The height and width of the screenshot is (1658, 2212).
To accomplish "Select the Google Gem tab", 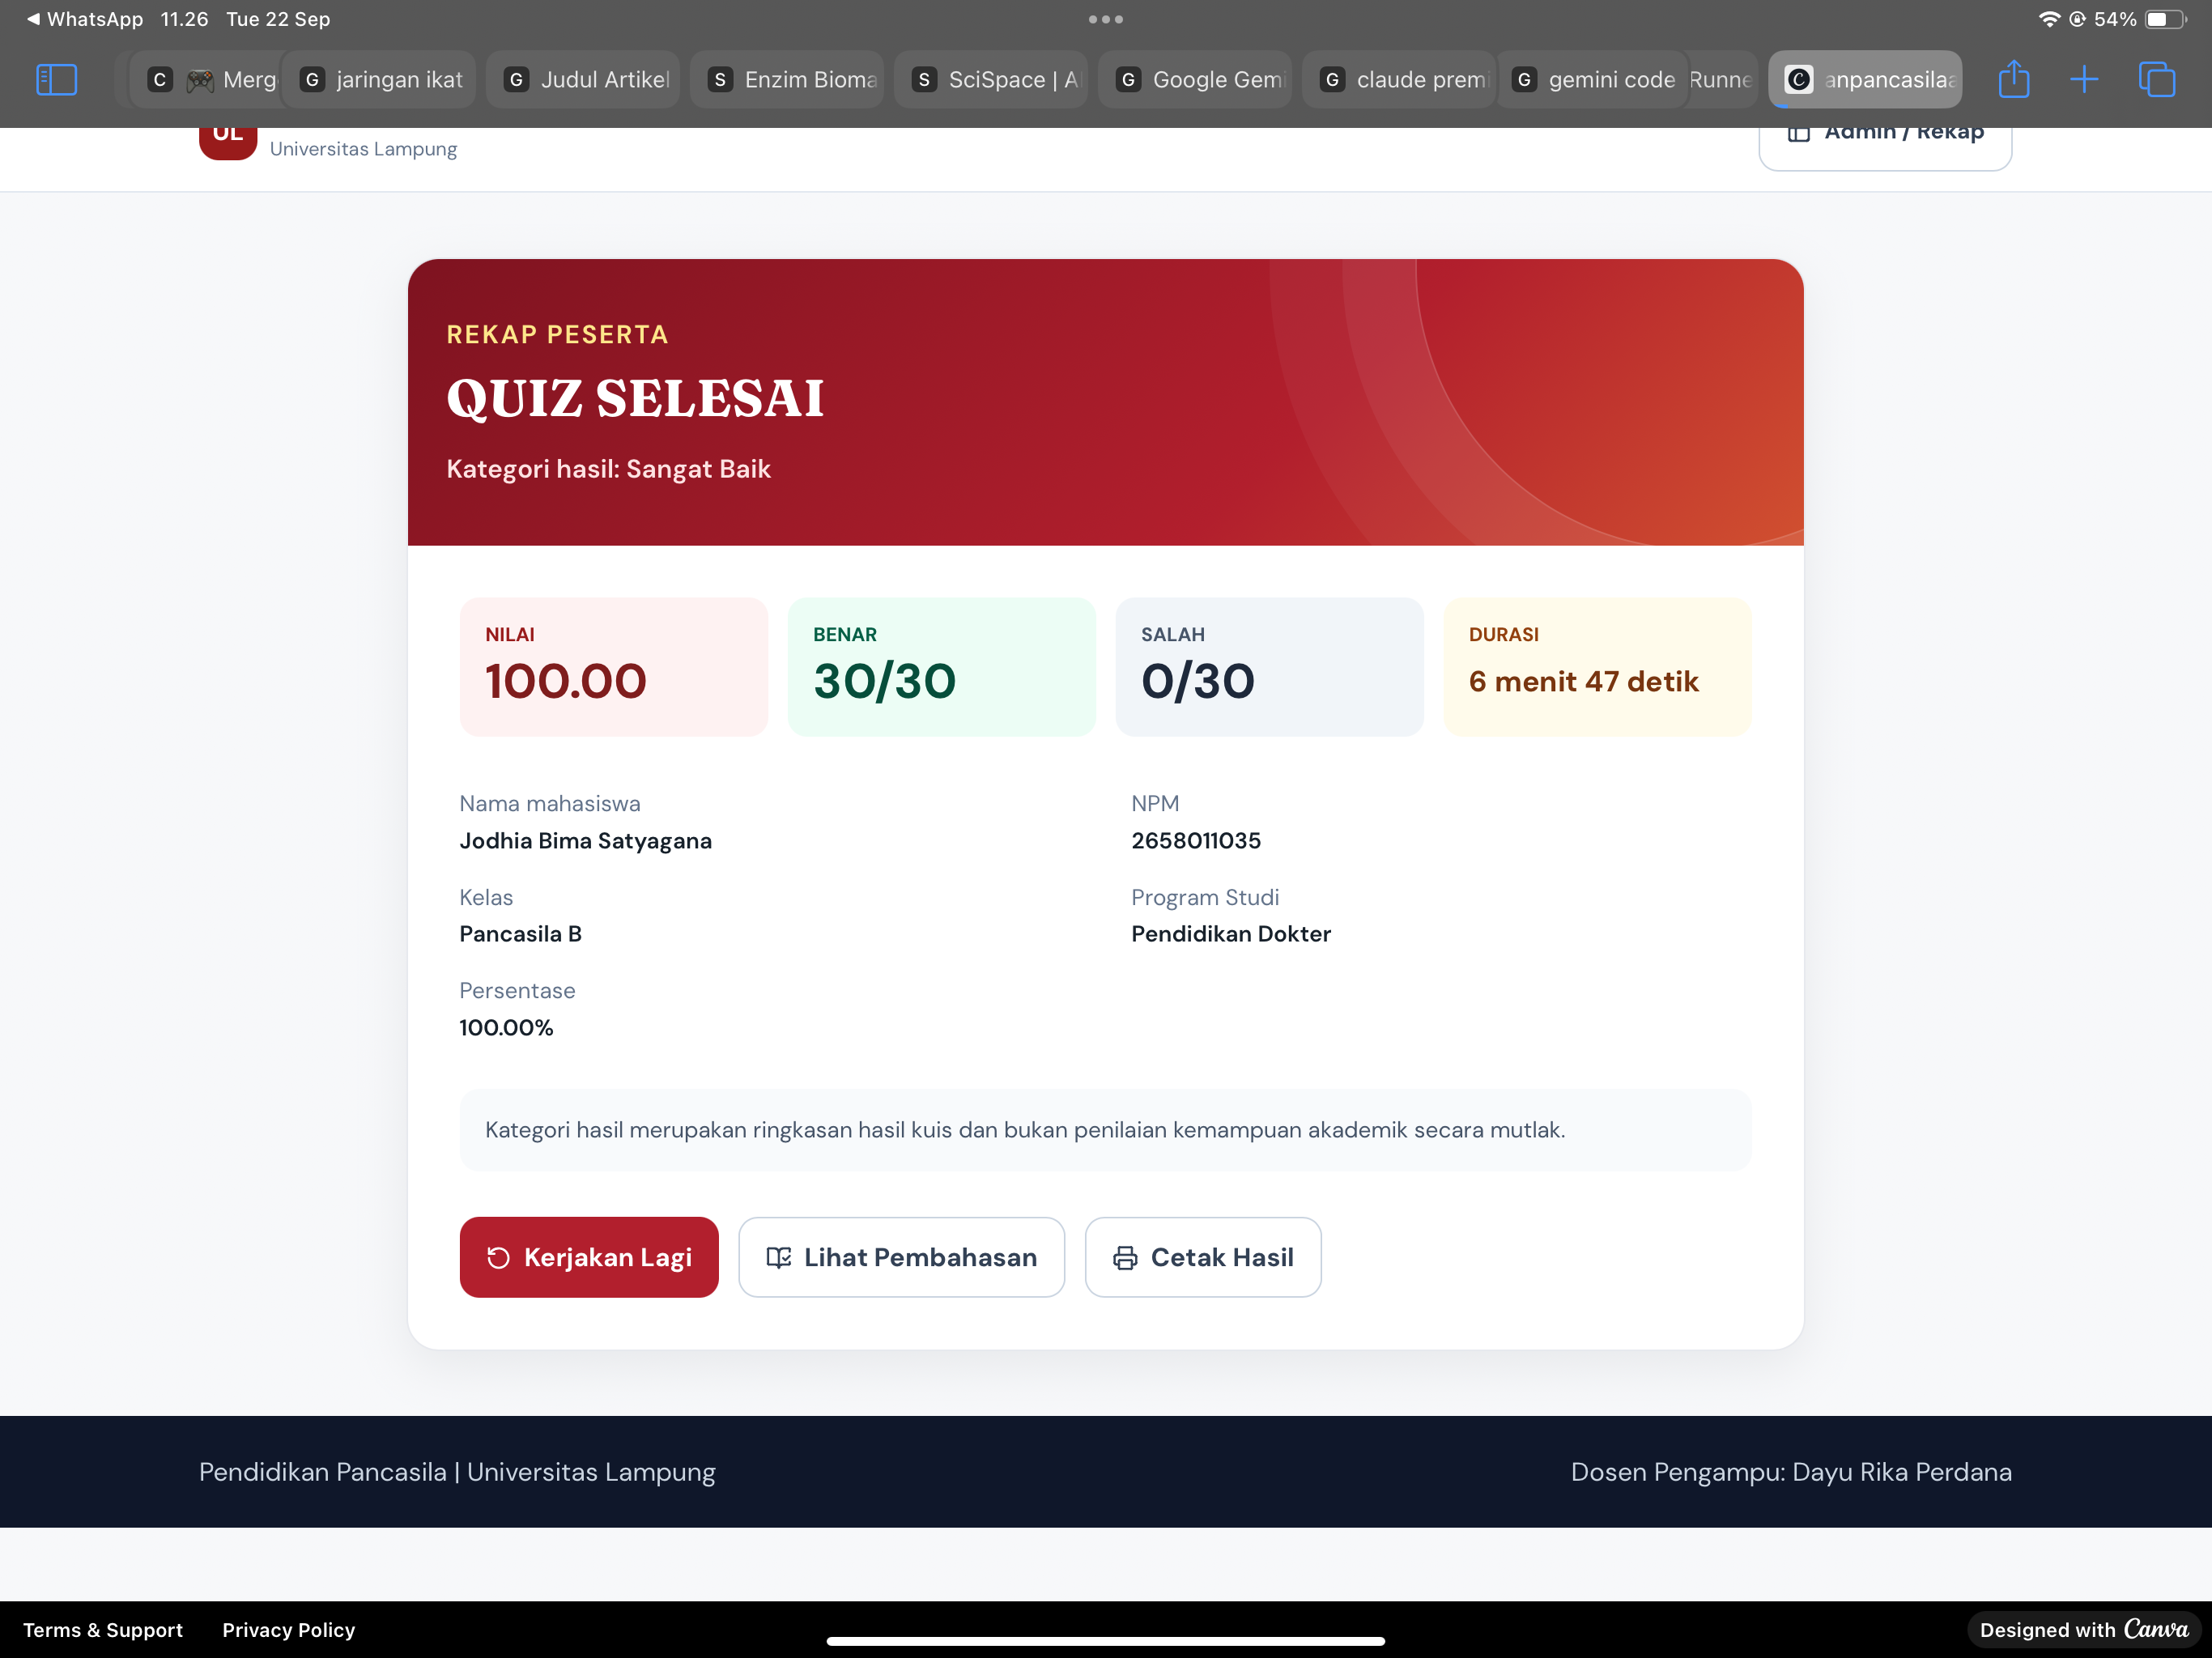I will tap(1195, 80).
